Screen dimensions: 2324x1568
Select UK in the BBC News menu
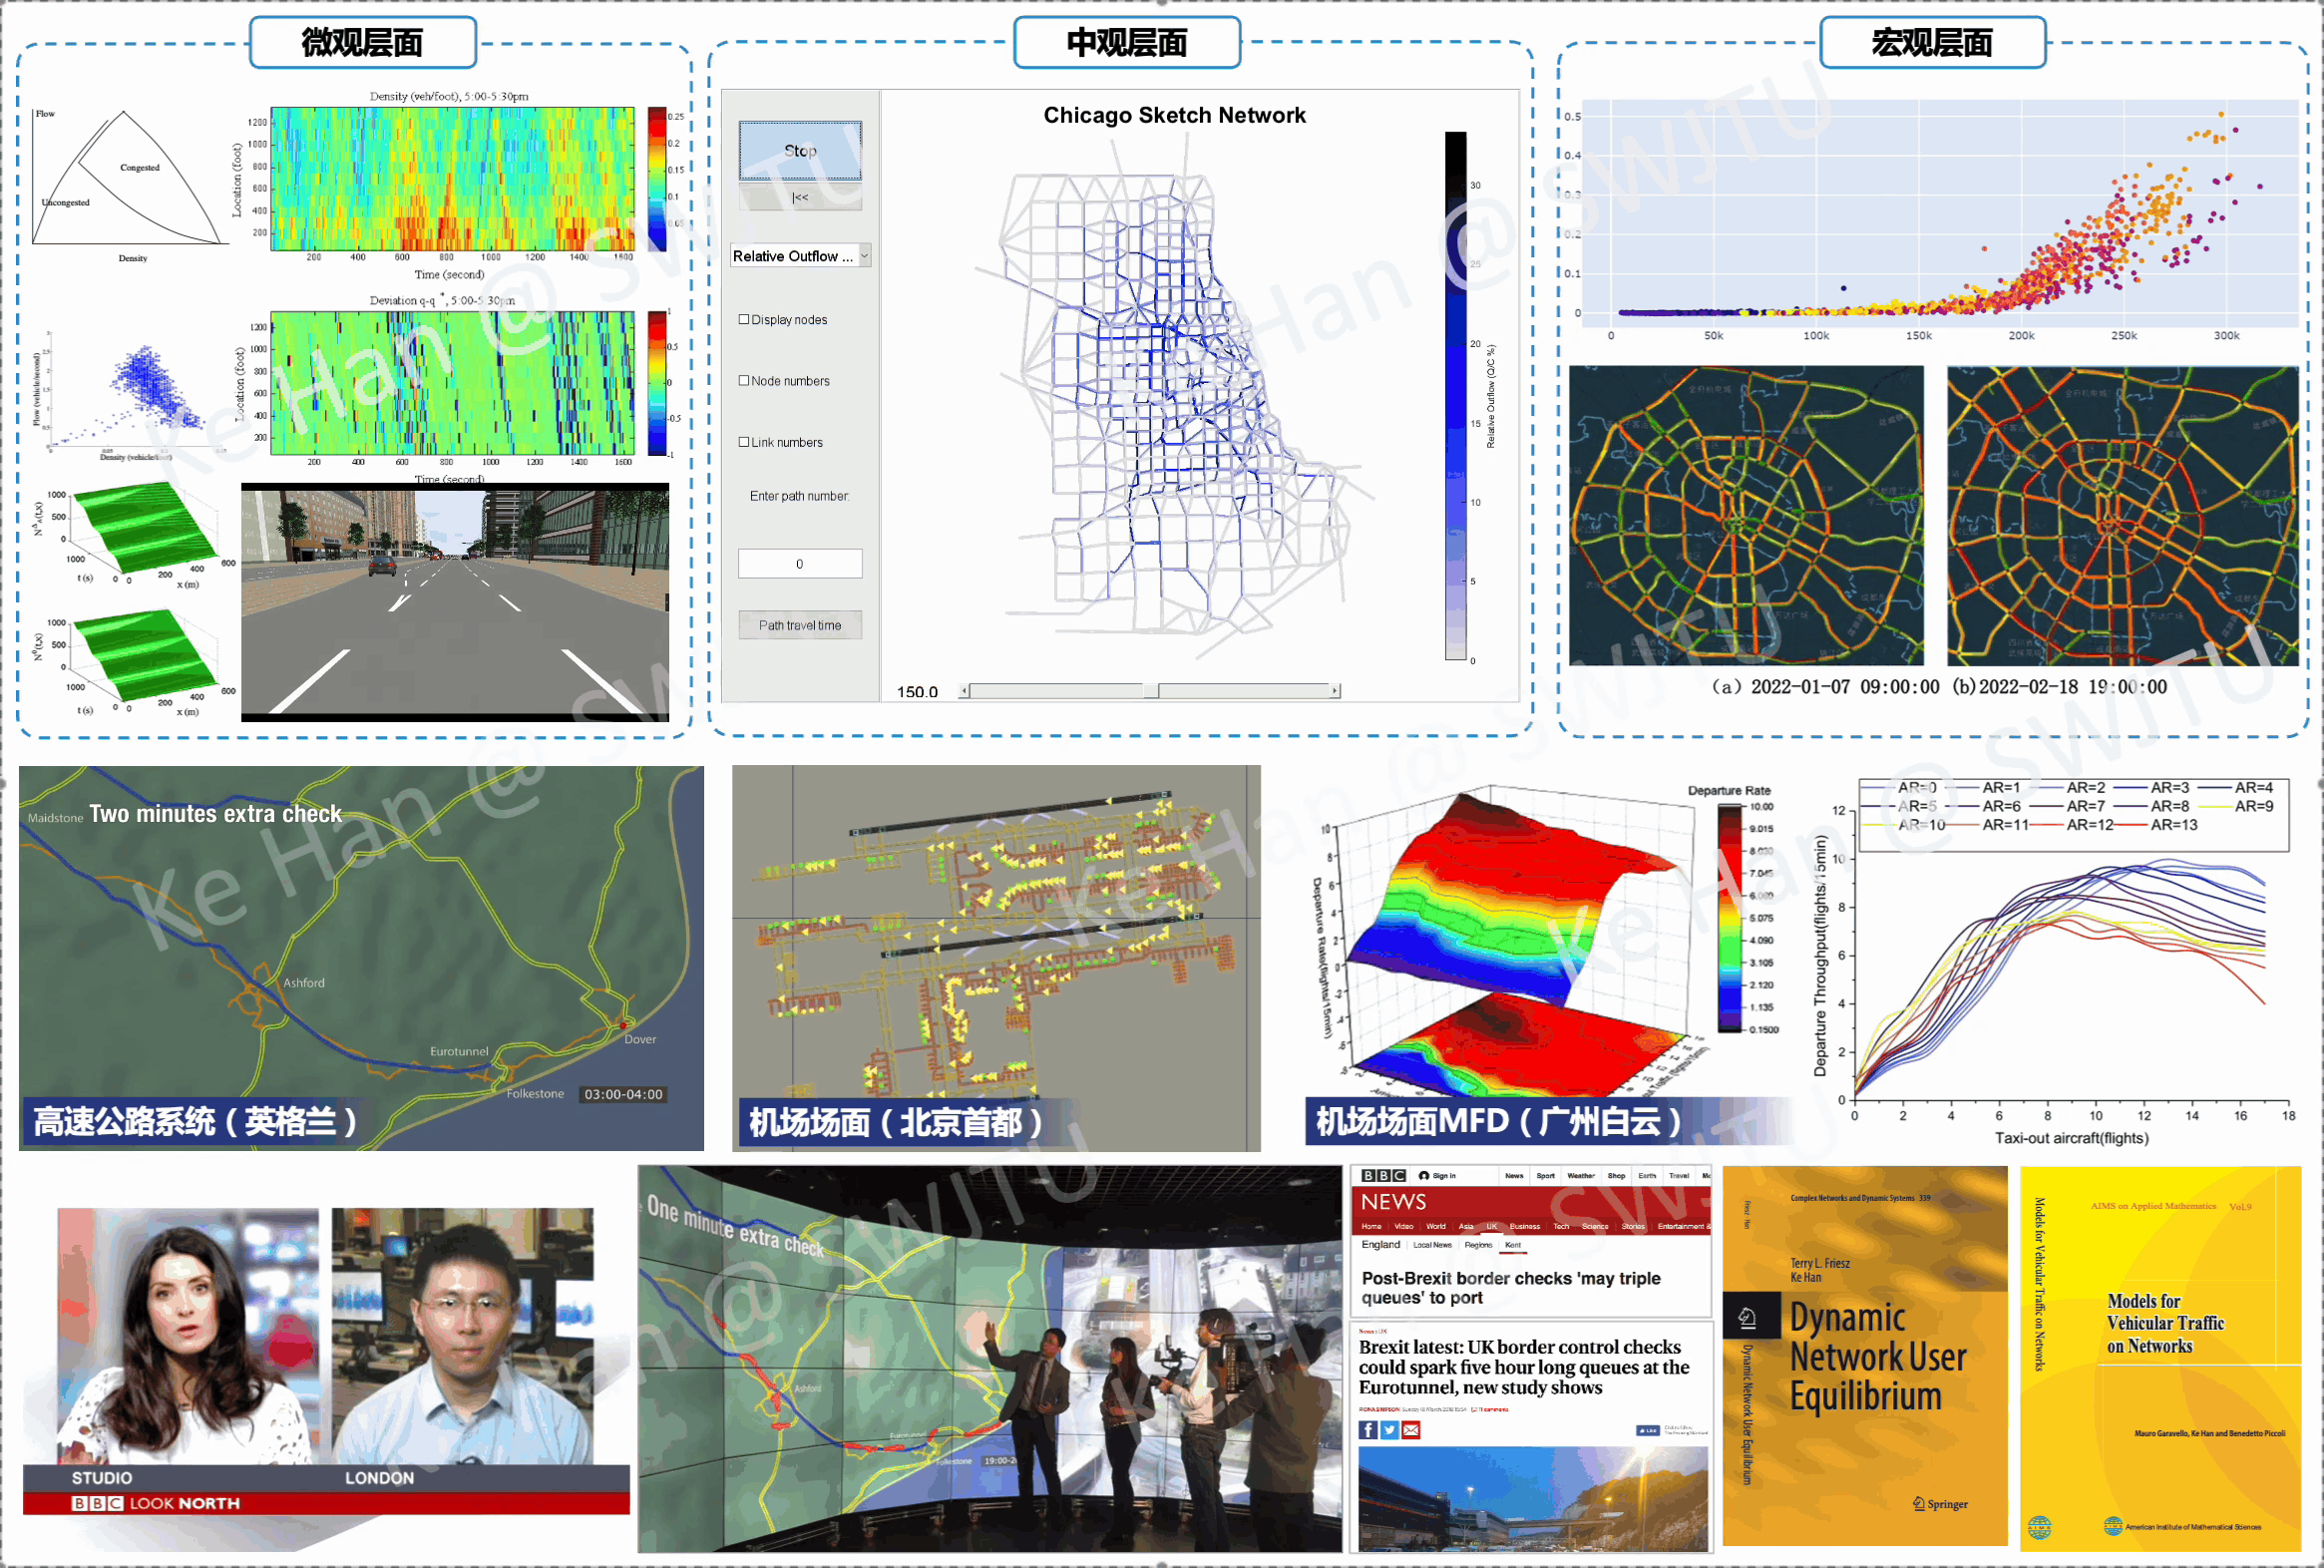(1492, 1226)
